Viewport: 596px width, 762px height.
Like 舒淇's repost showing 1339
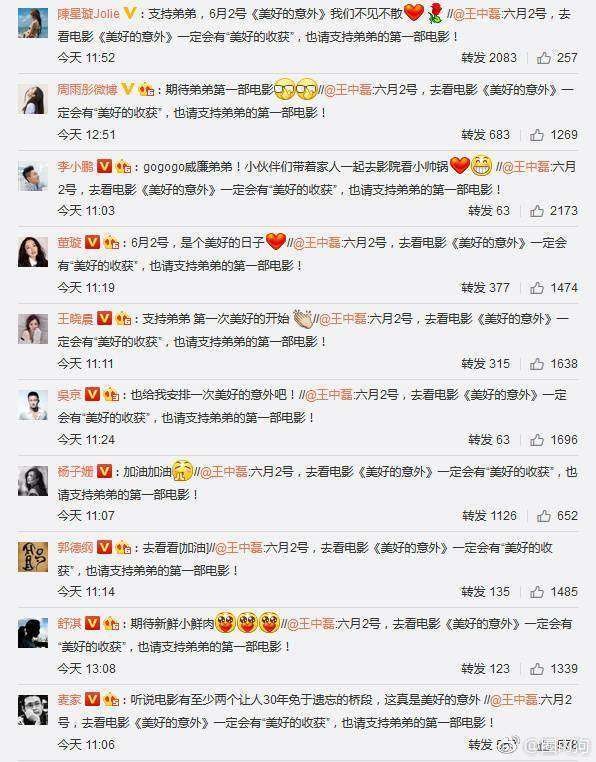[537, 669]
